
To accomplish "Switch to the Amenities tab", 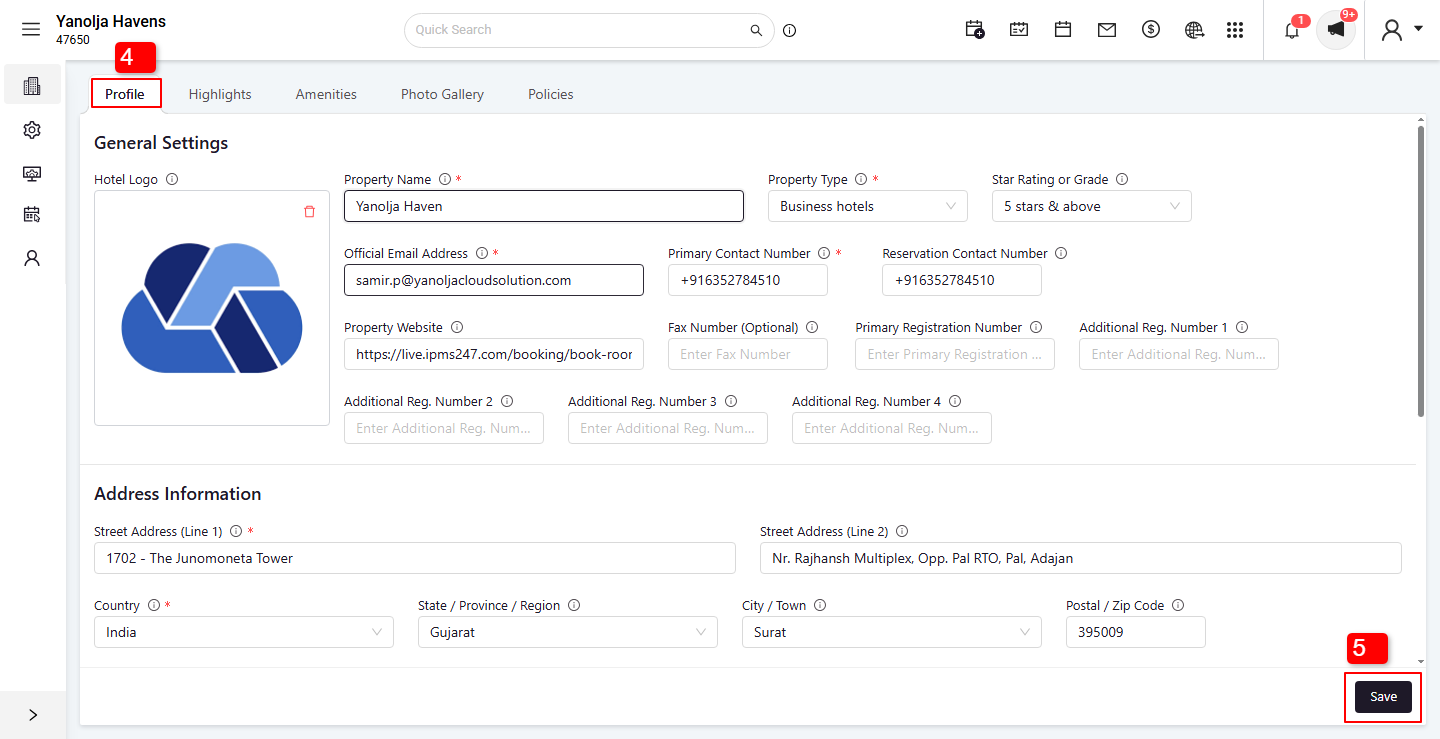I will coord(326,94).
